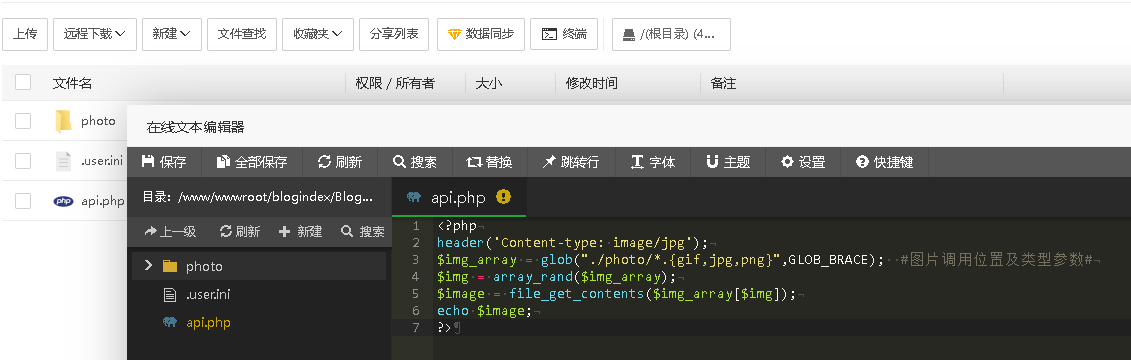Screen dimensions: 1131x360
Task: Open the go-to-line (跳转行) pin icon
Action: [x=549, y=162]
